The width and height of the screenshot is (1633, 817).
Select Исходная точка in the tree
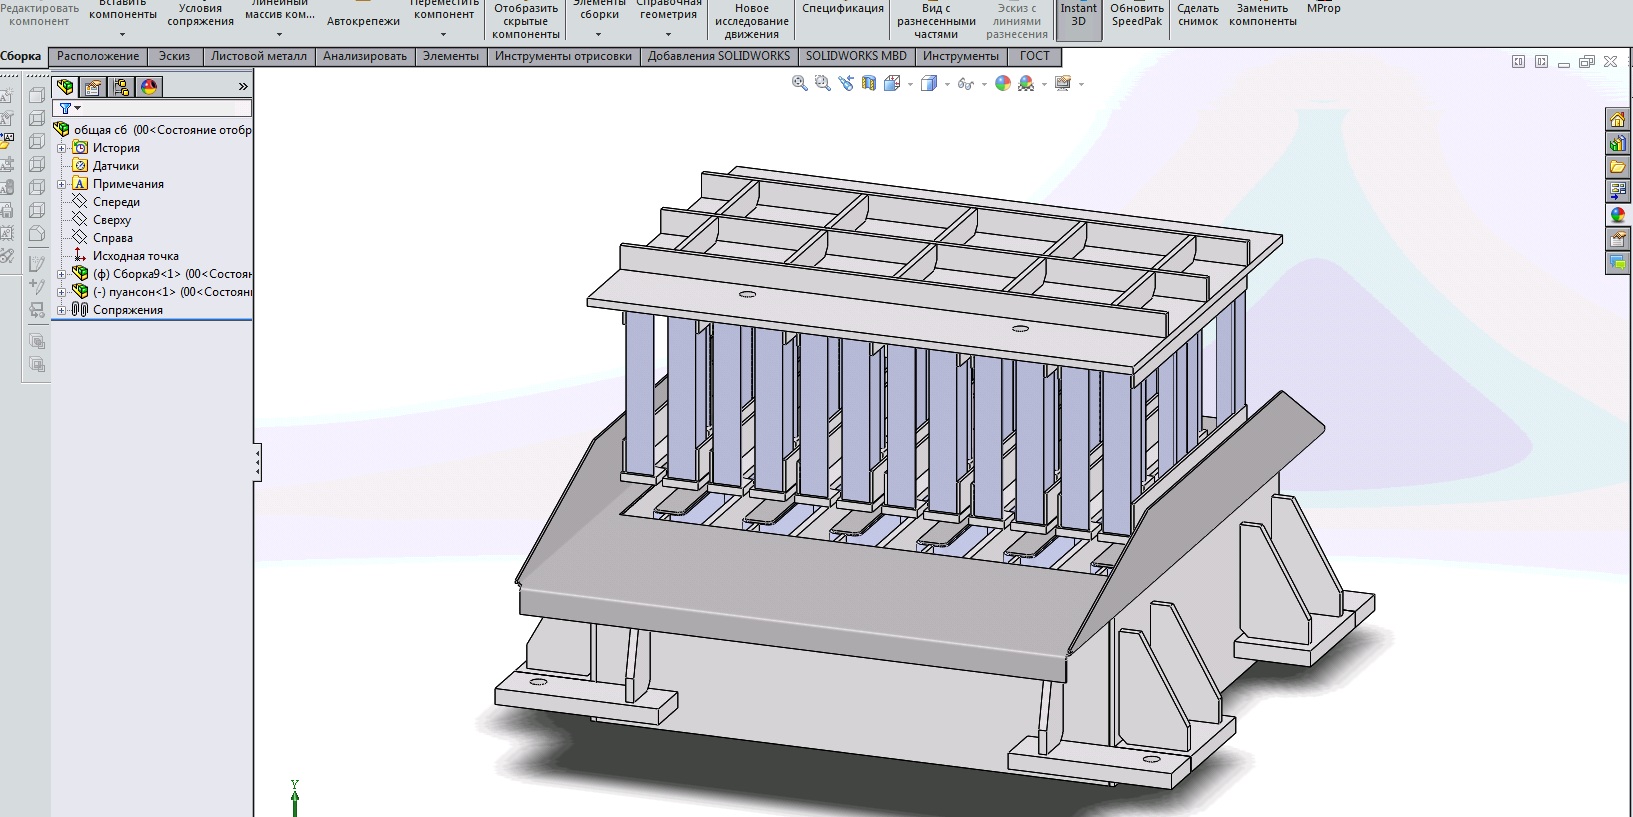tap(135, 256)
